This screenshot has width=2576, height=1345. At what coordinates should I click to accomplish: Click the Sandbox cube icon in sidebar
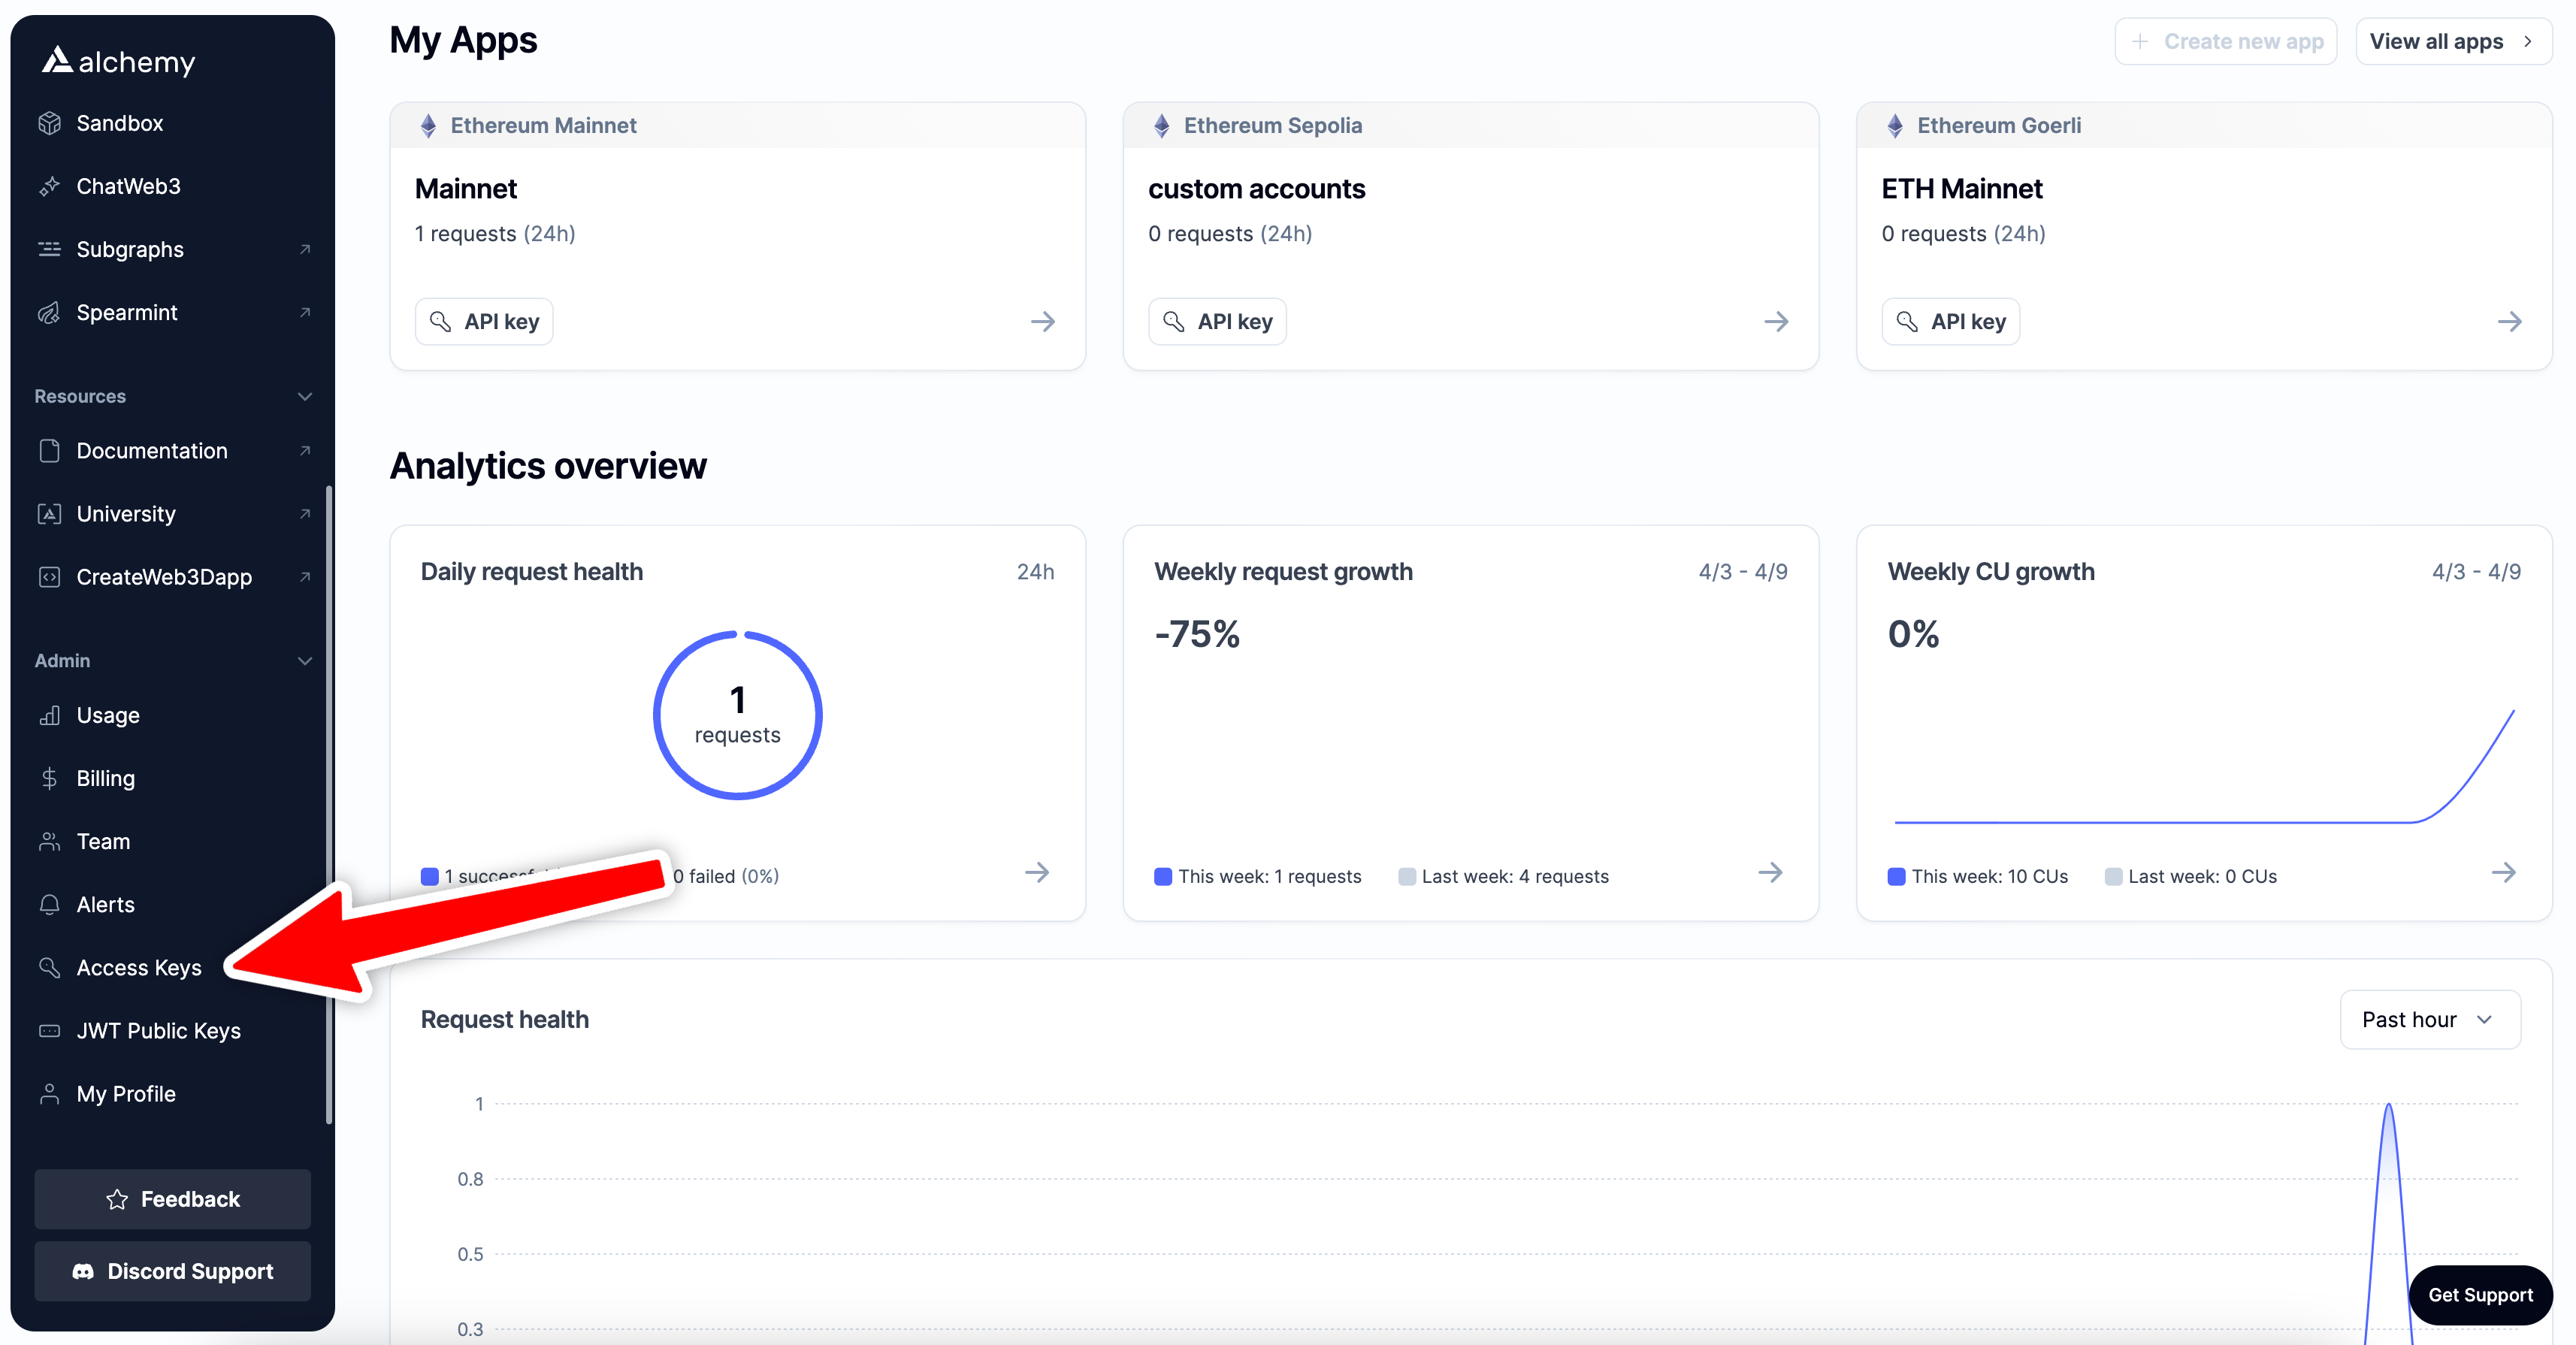(x=49, y=123)
